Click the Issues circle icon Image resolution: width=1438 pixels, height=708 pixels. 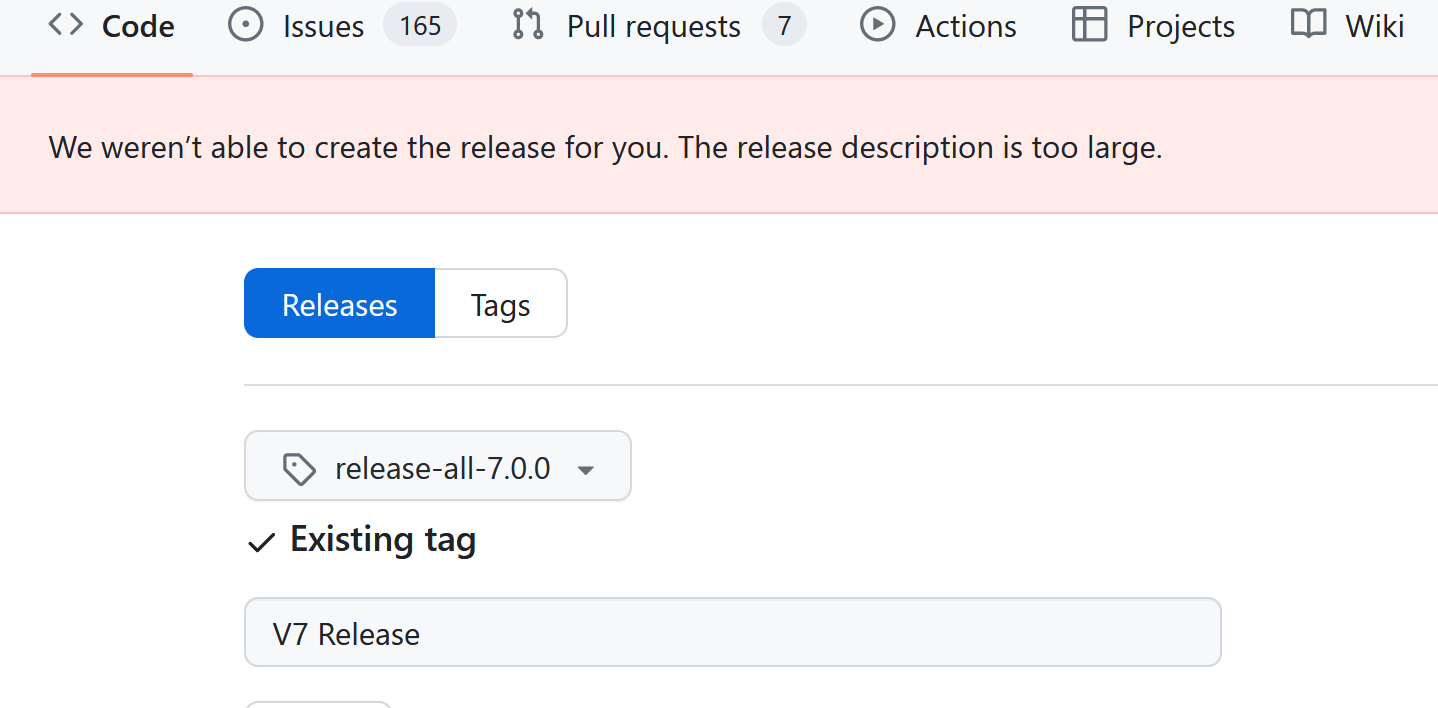pos(245,25)
